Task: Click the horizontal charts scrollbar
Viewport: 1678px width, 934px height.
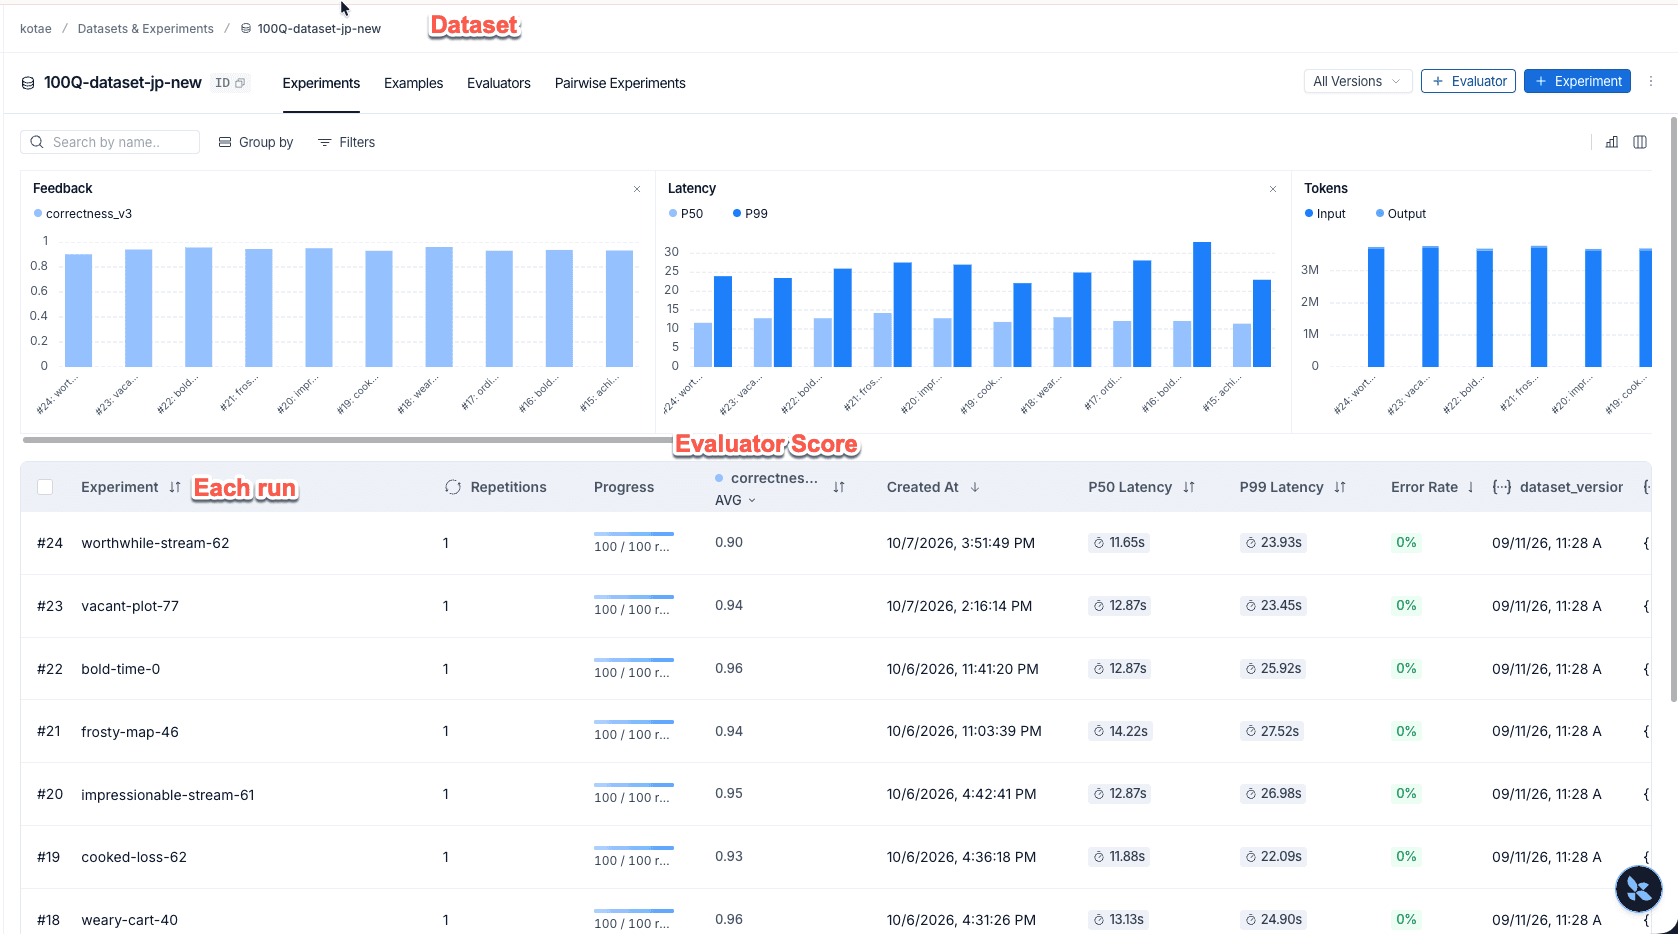Action: tap(347, 439)
